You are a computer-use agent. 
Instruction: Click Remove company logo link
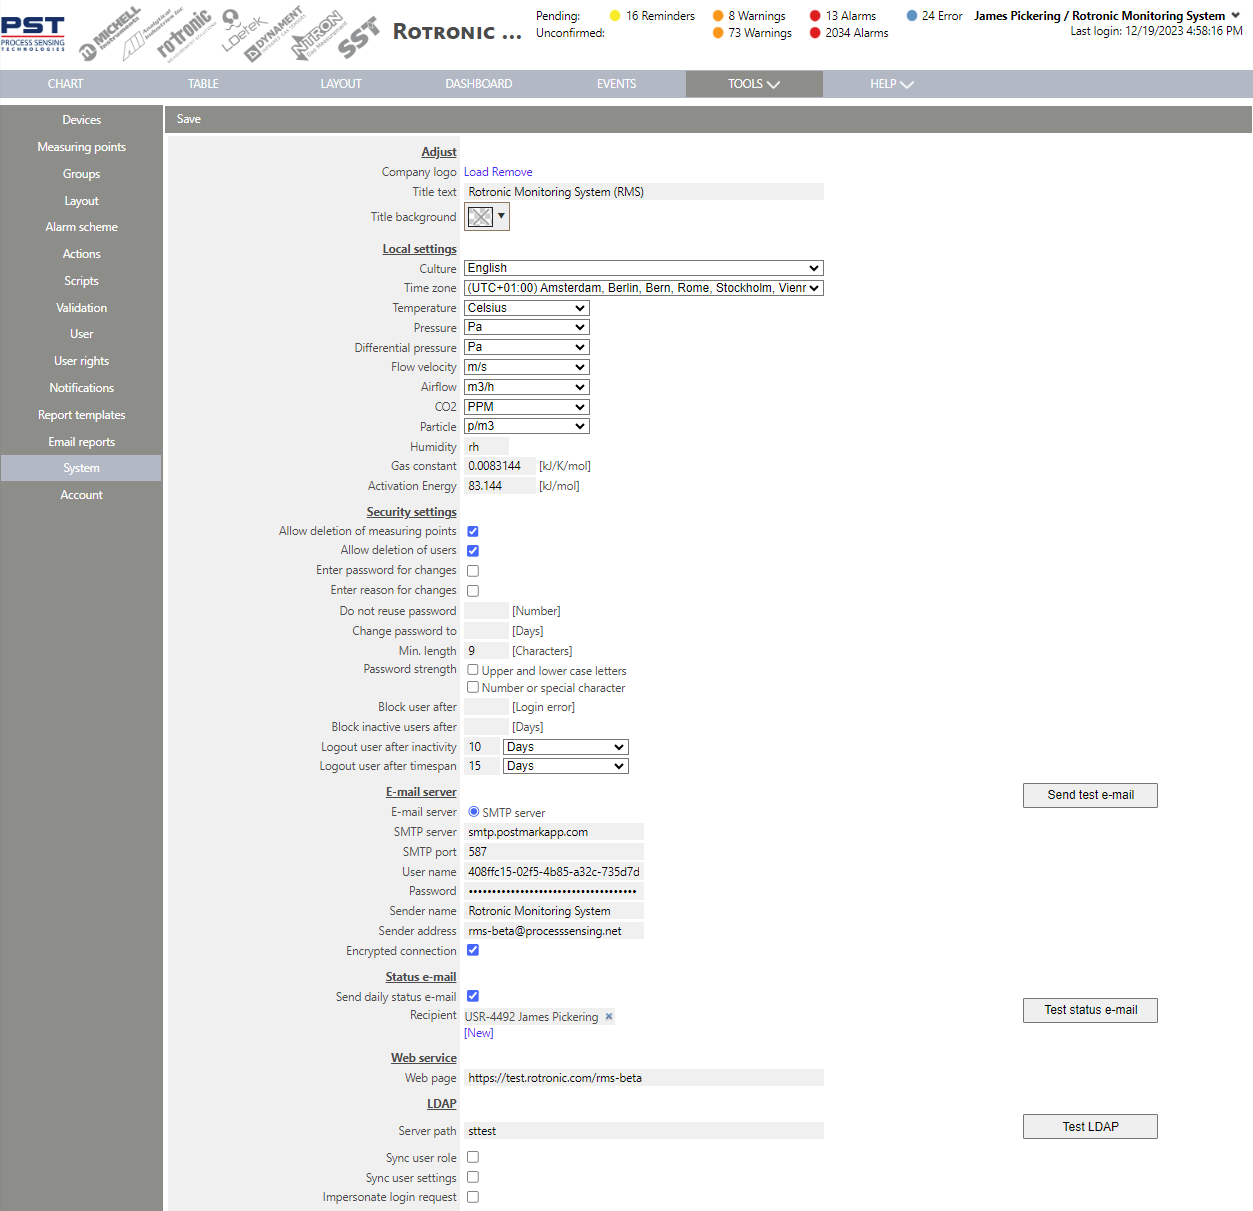point(512,172)
